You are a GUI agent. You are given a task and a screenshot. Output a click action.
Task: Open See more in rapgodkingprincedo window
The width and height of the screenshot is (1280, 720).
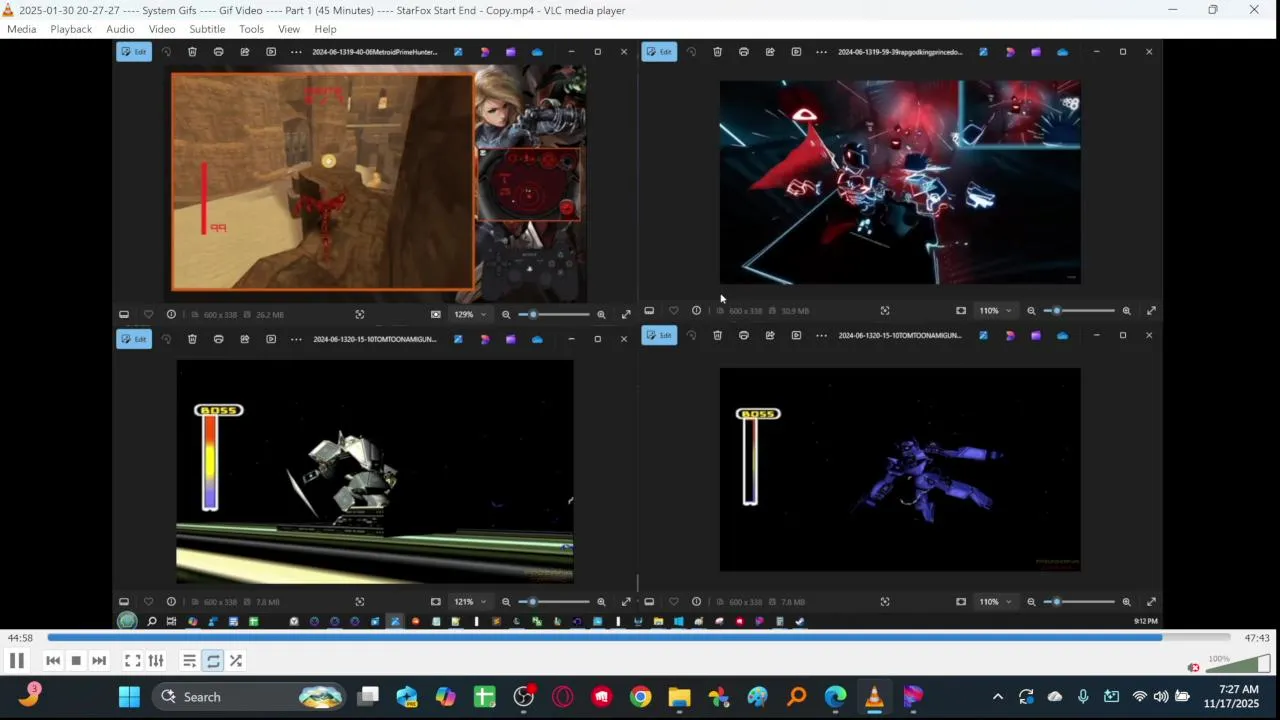[821, 52]
